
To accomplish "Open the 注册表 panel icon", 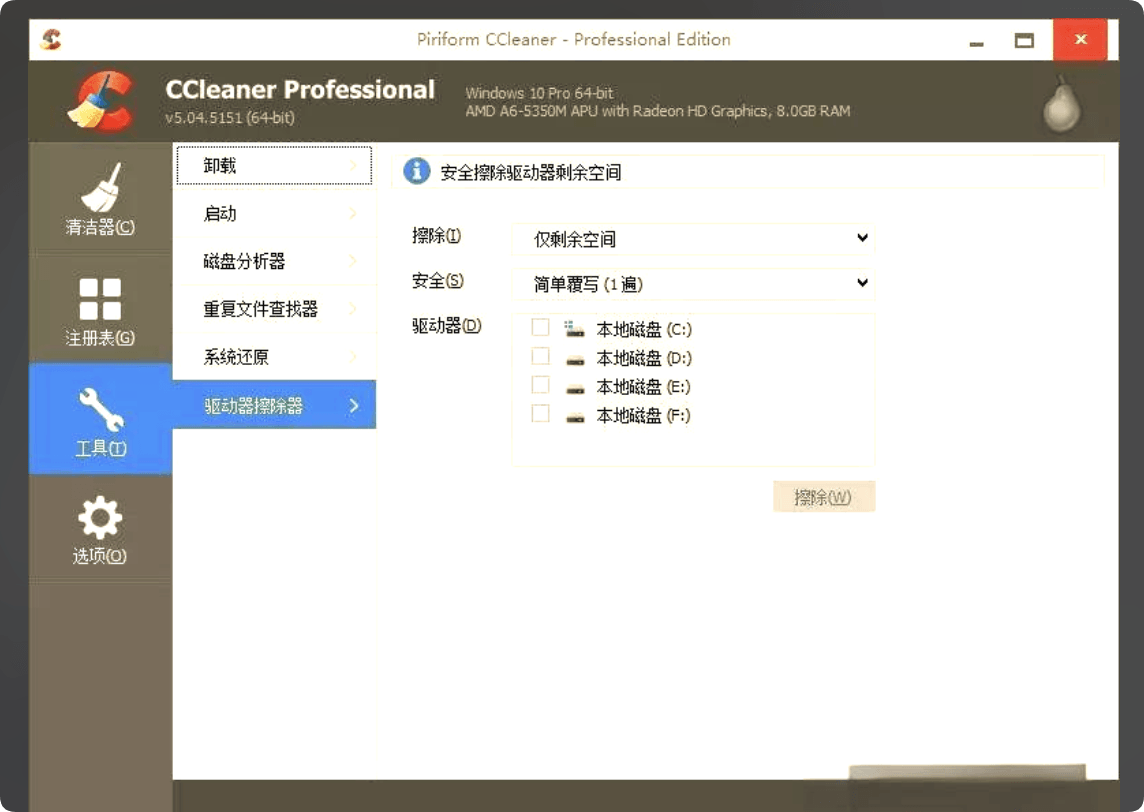I will point(100,297).
